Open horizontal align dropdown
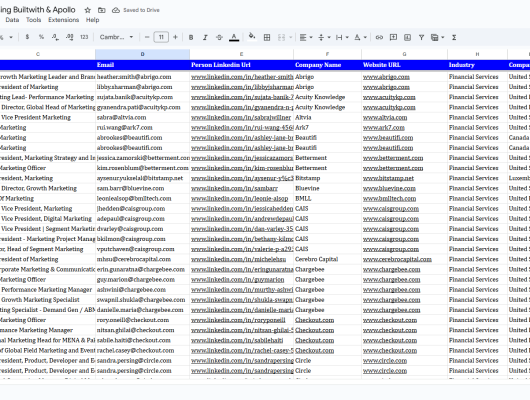This screenshot has width=530, height=400. point(306,37)
